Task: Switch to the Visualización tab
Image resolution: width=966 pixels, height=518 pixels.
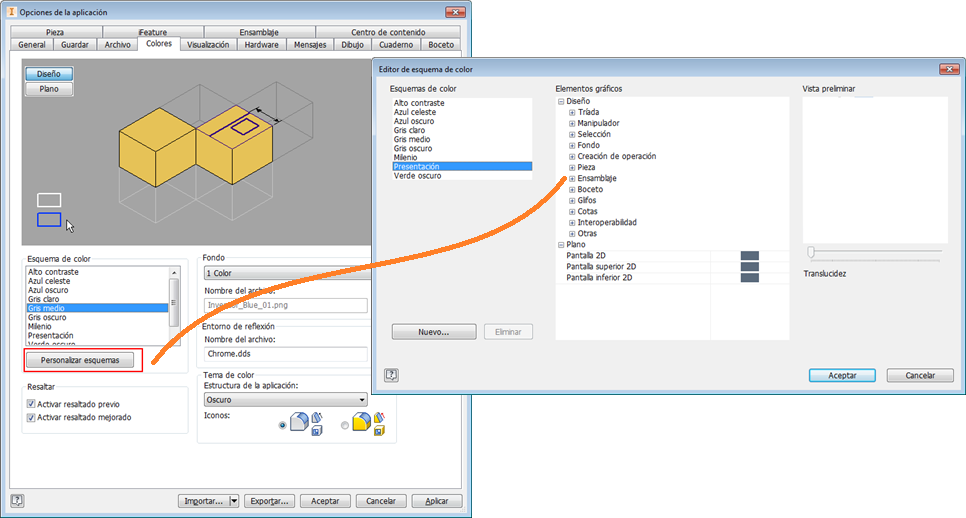Action: [208, 45]
